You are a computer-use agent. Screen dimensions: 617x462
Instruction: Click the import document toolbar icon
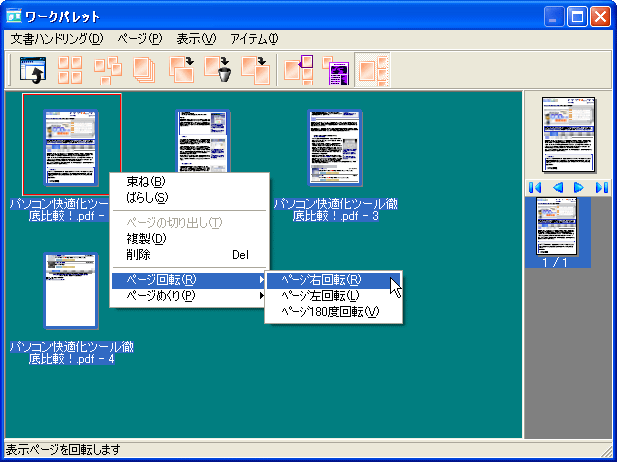(33, 70)
